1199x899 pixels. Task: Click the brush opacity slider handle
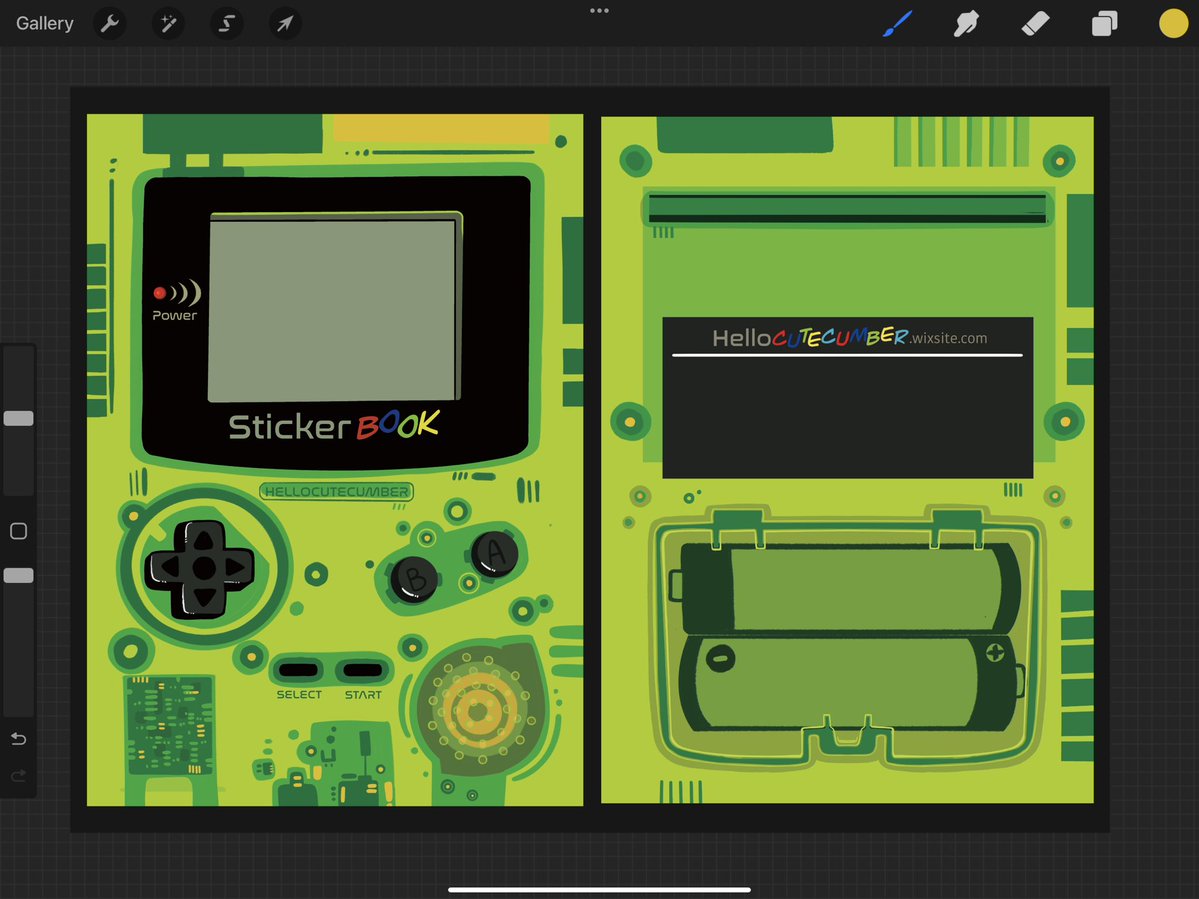(18, 576)
